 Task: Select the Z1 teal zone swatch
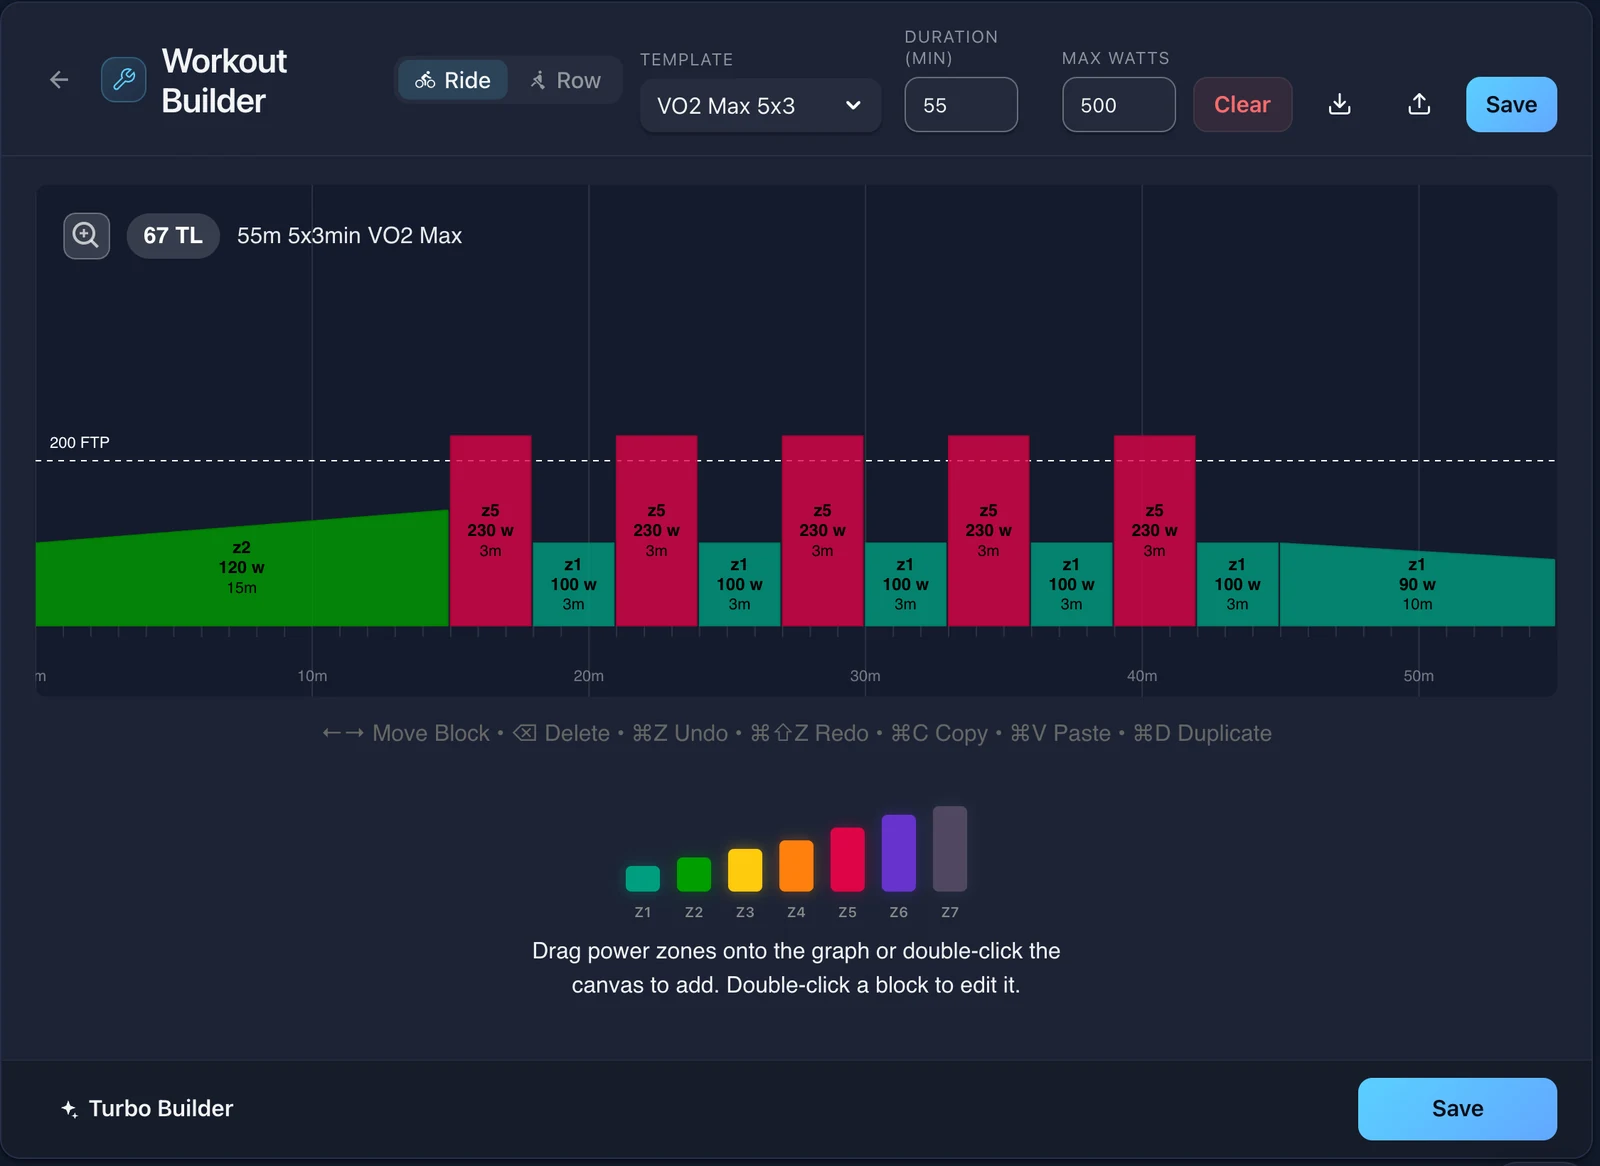[643, 878]
